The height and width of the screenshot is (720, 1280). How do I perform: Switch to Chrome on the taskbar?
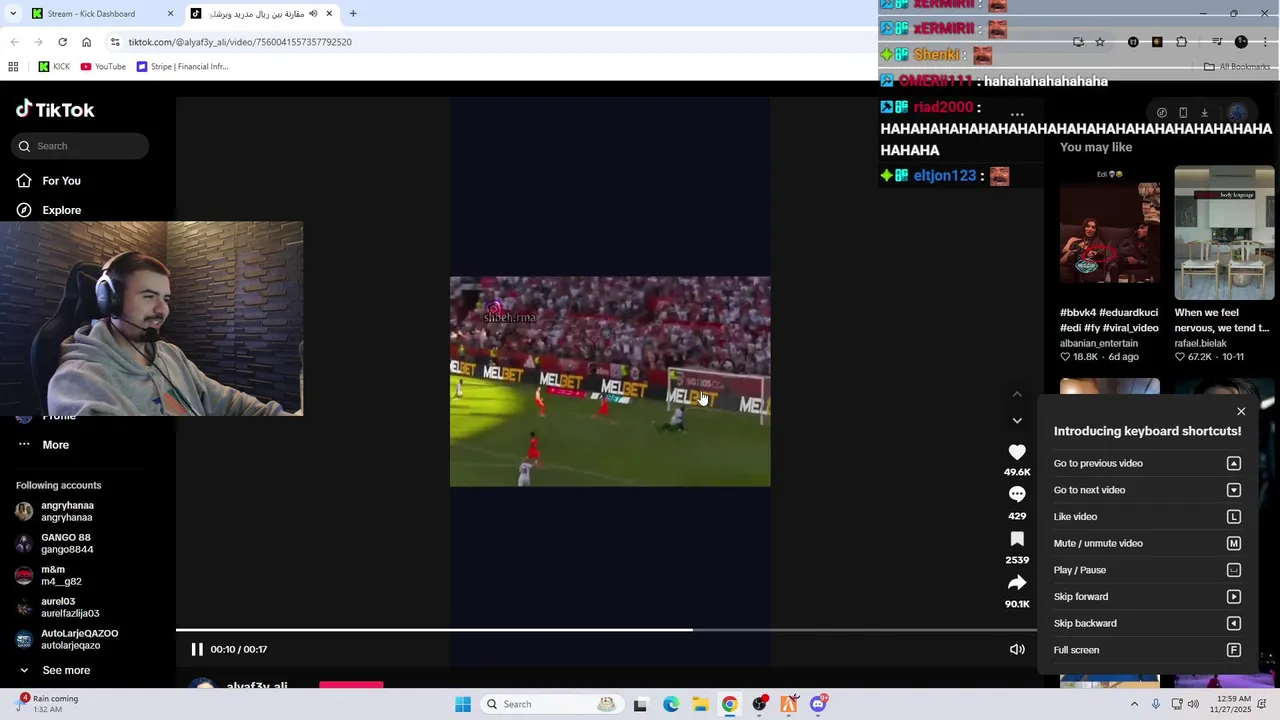[730, 704]
